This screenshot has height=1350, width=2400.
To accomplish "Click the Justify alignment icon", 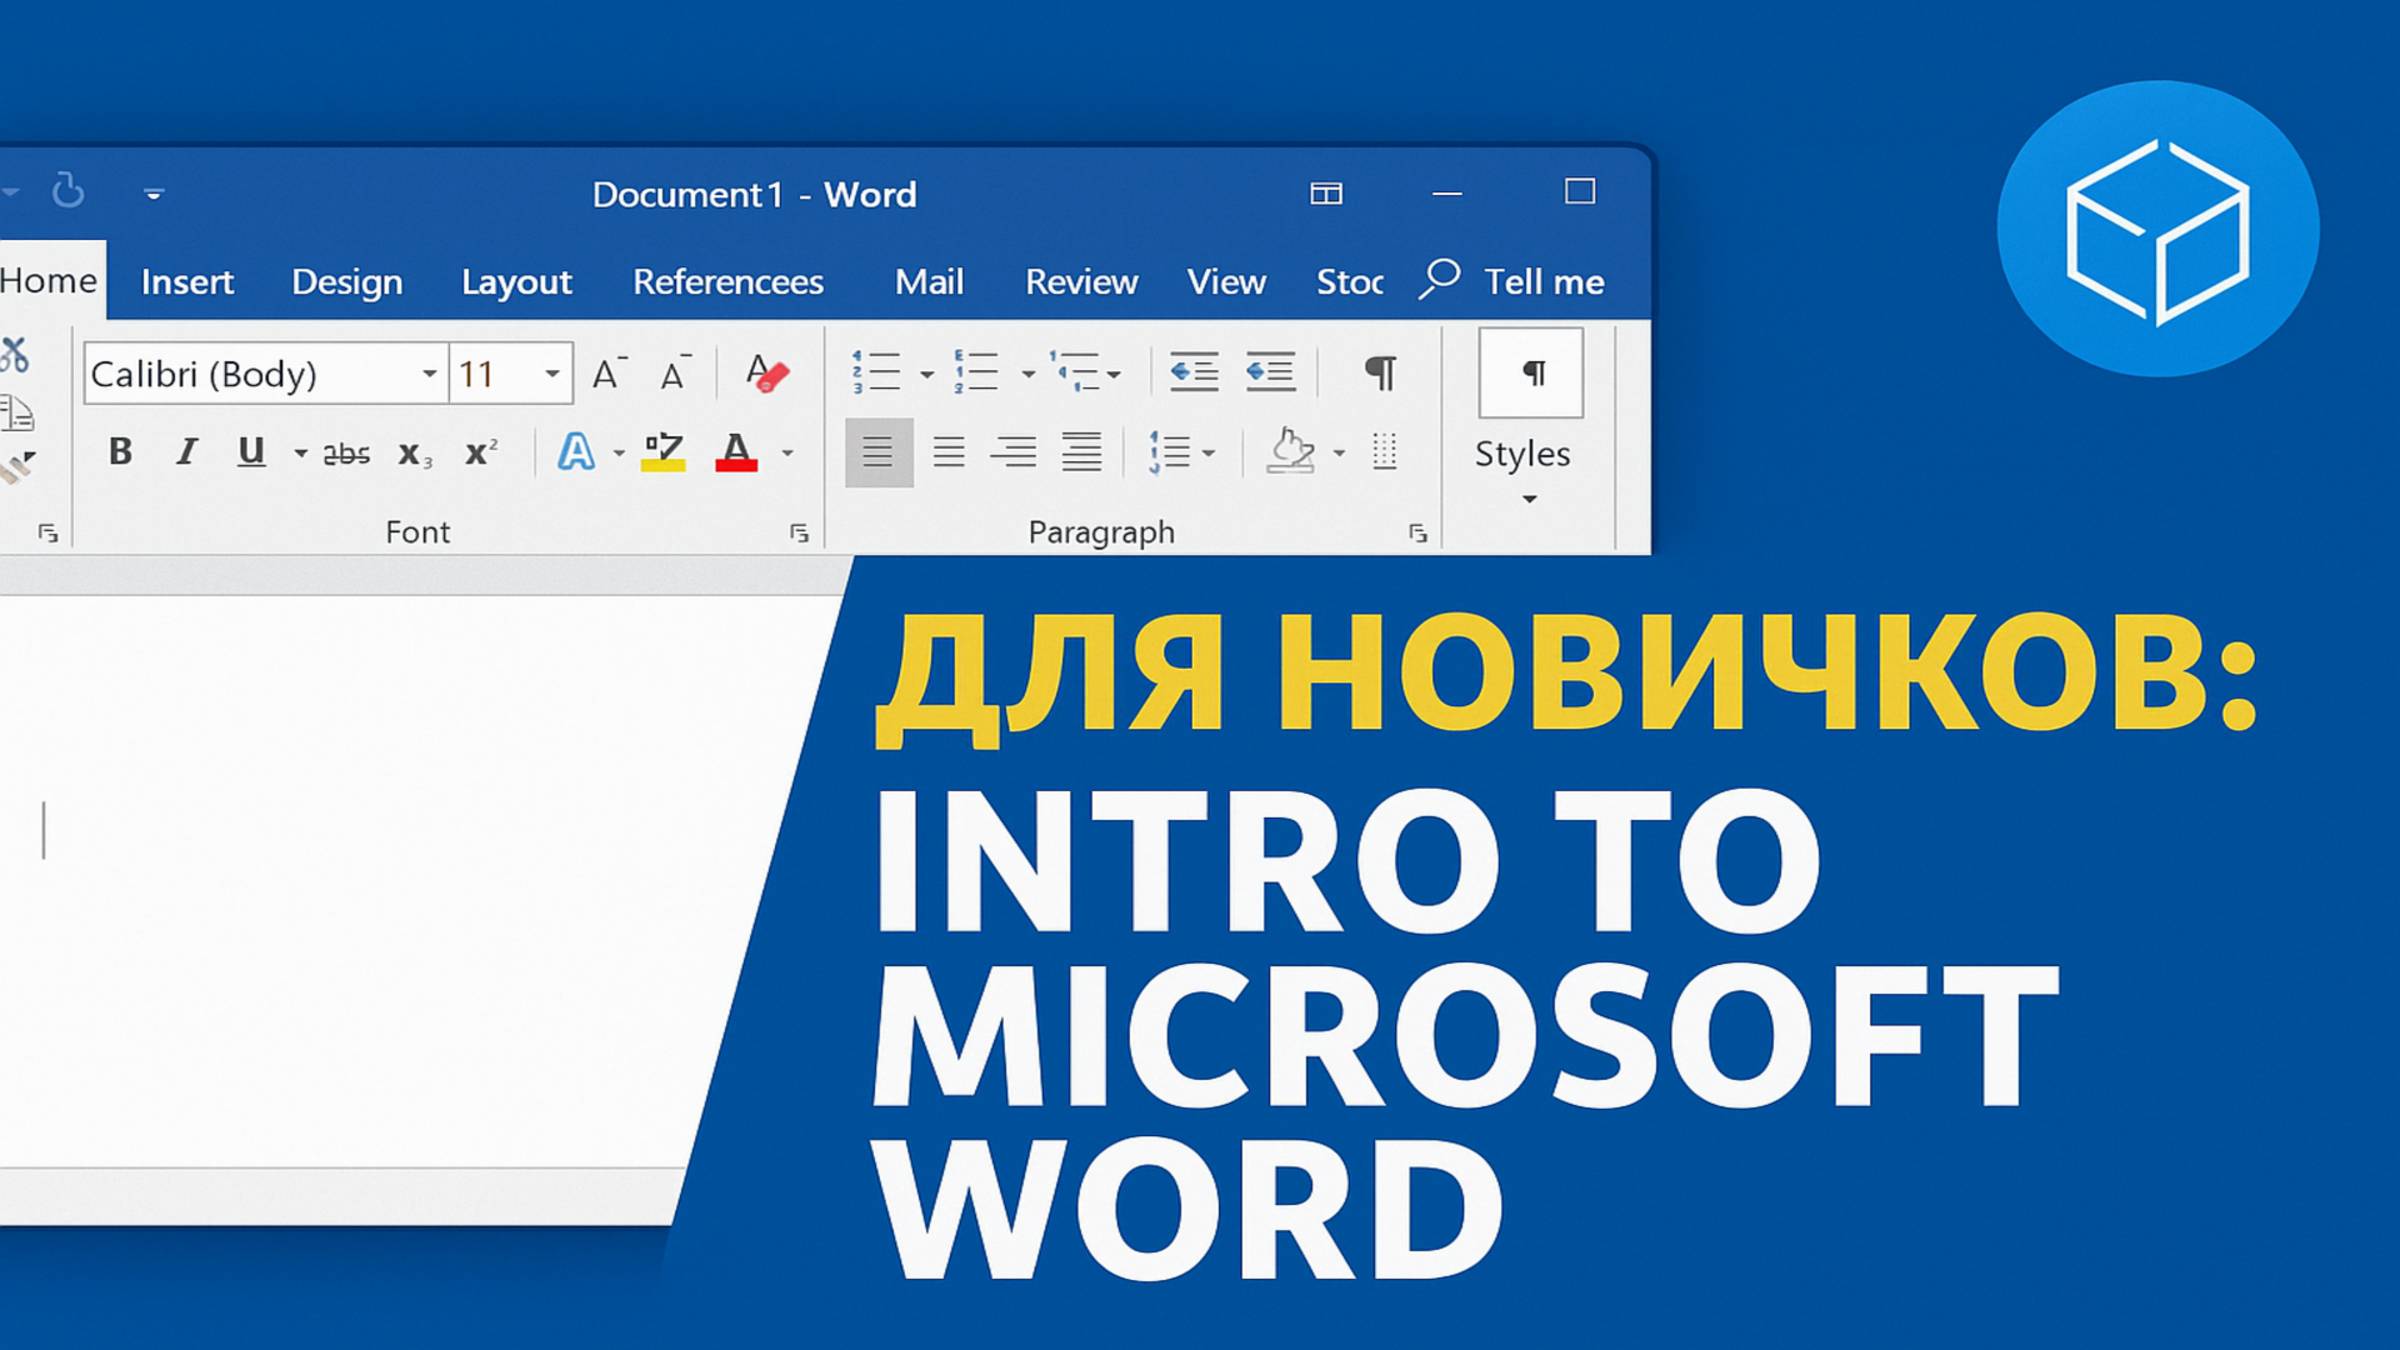I will (1081, 453).
